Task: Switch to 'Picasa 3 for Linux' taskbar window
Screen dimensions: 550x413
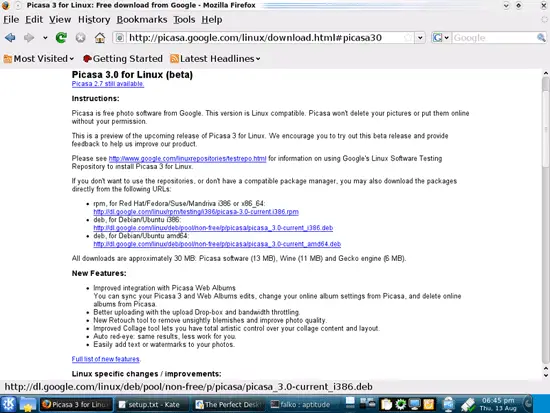Action: pos(76,405)
